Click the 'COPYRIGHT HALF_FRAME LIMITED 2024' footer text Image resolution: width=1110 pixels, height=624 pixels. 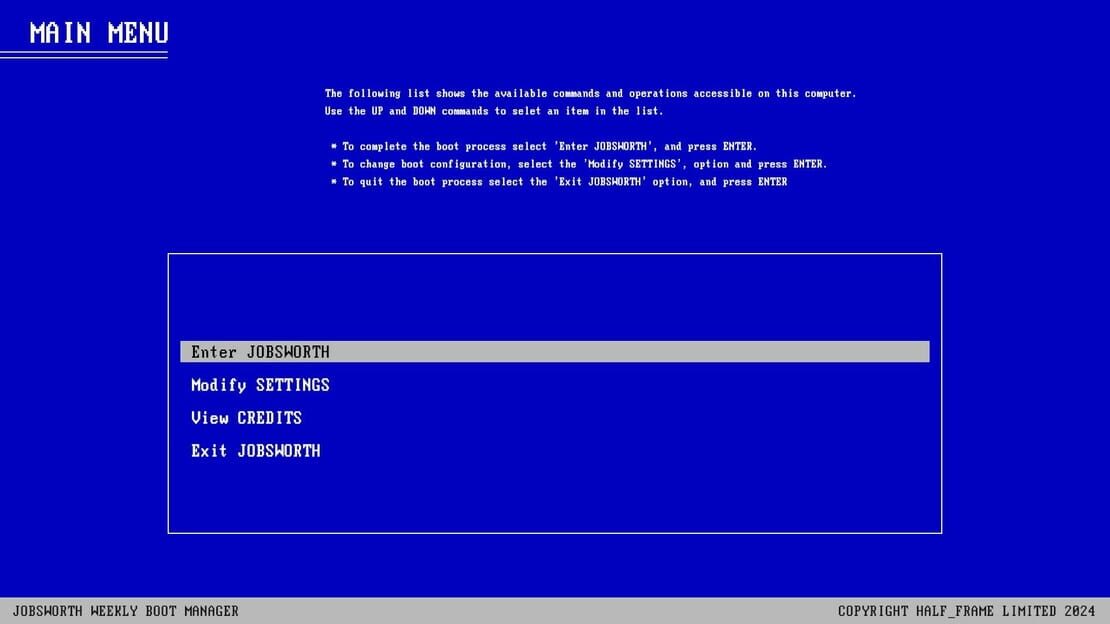click(966, 611)
